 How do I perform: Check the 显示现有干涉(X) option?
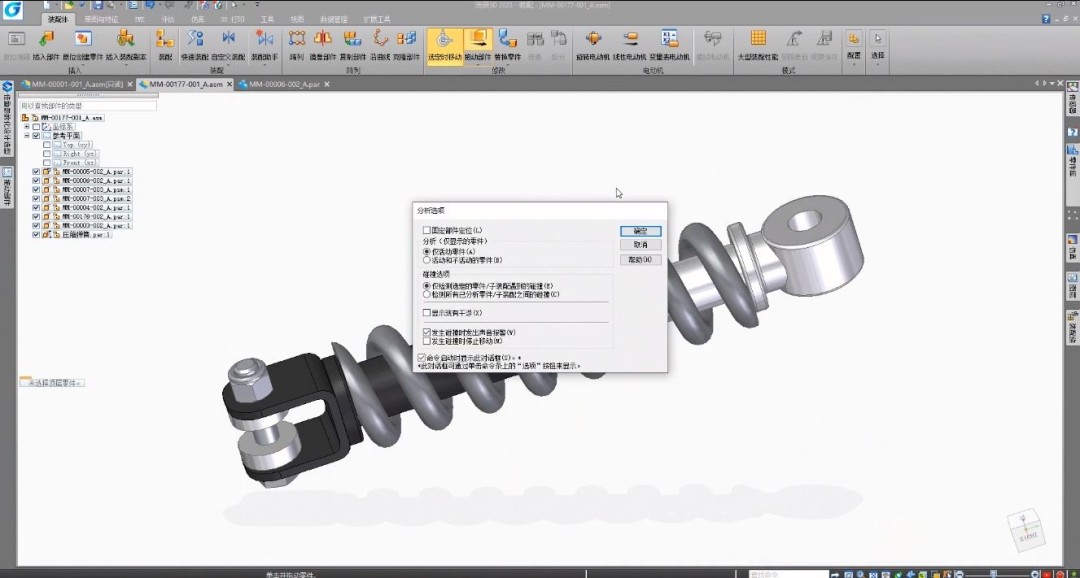pyautogui.click(x=426, y=312)
